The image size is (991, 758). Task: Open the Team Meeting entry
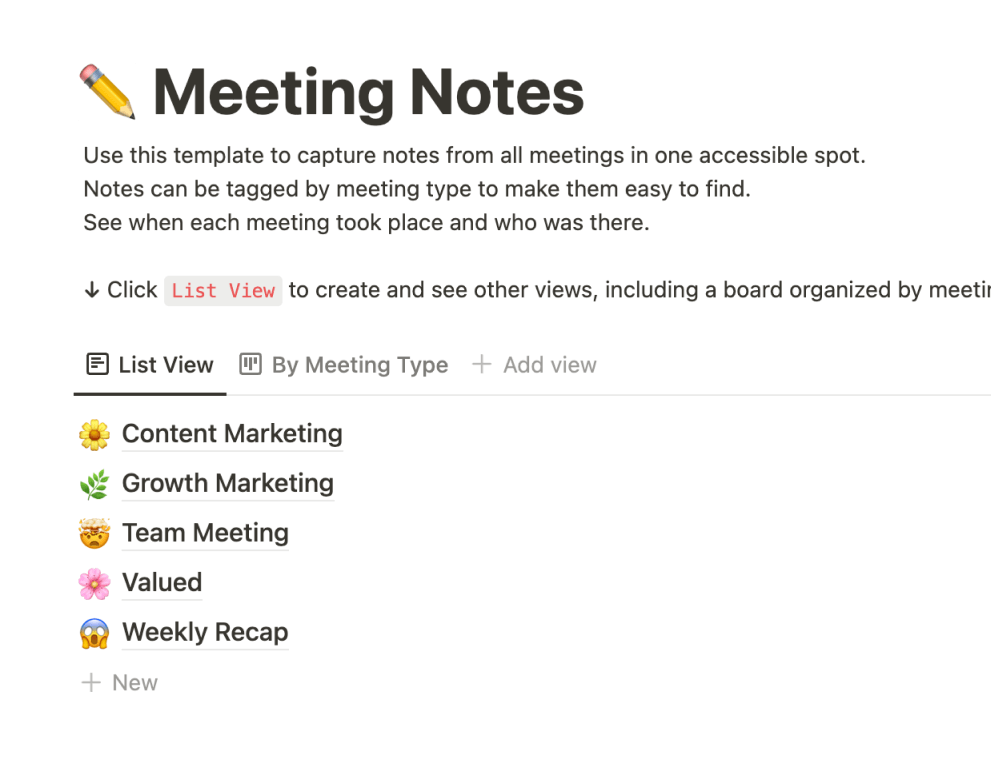[x=205, y=533]
